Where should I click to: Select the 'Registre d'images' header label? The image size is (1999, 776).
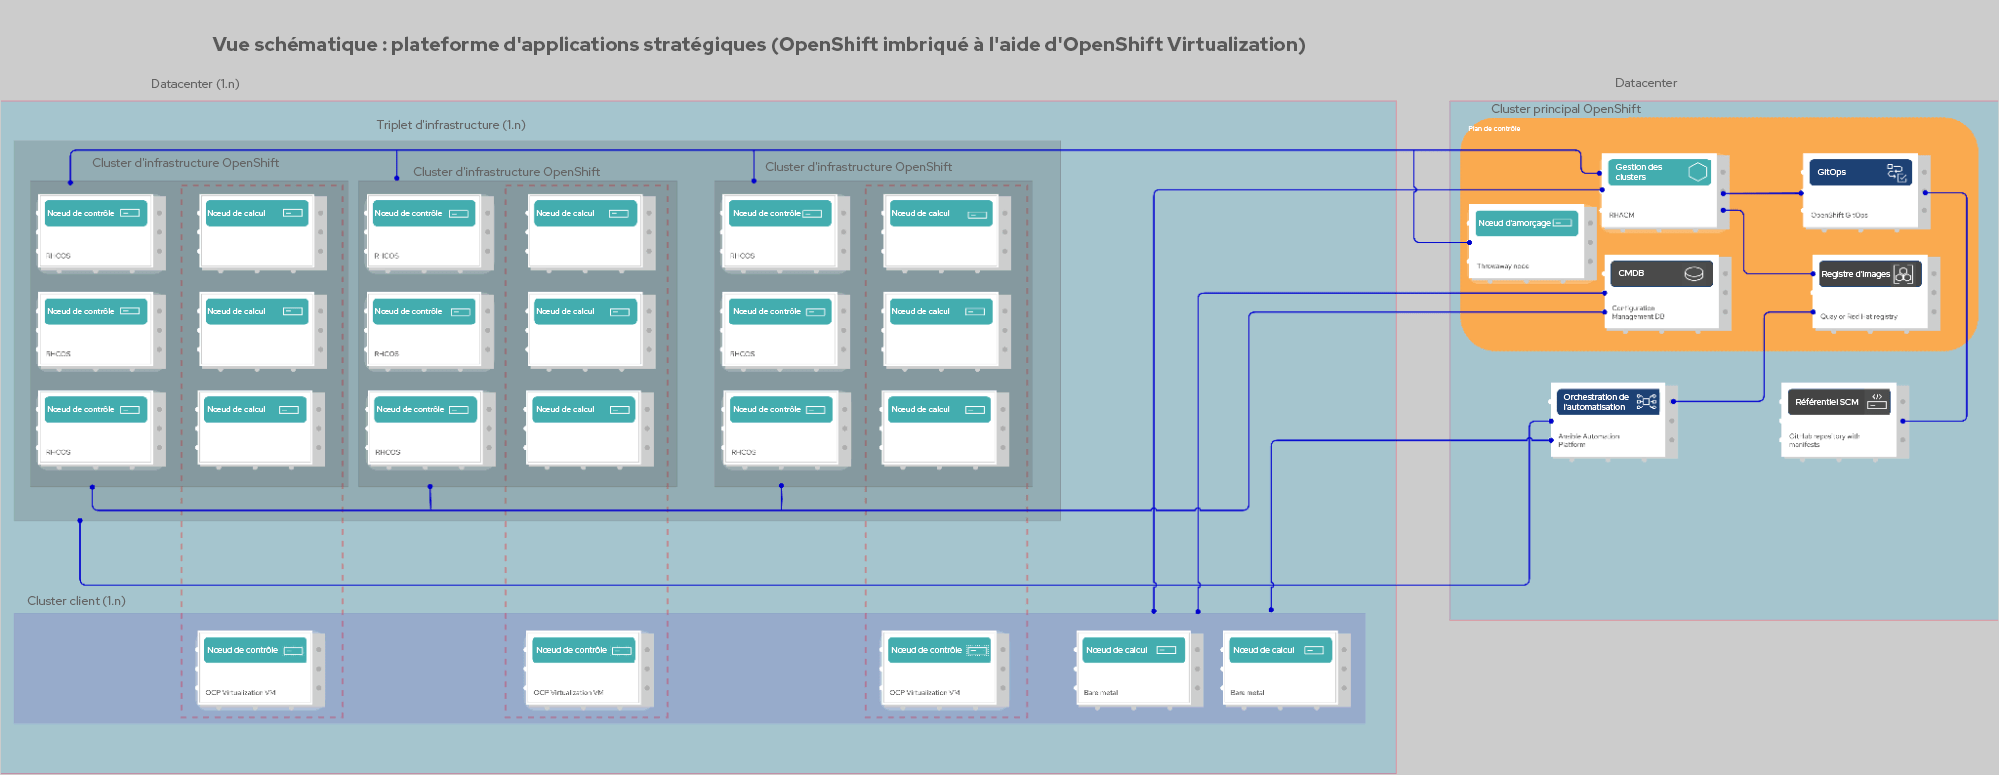pos(1855,274)
